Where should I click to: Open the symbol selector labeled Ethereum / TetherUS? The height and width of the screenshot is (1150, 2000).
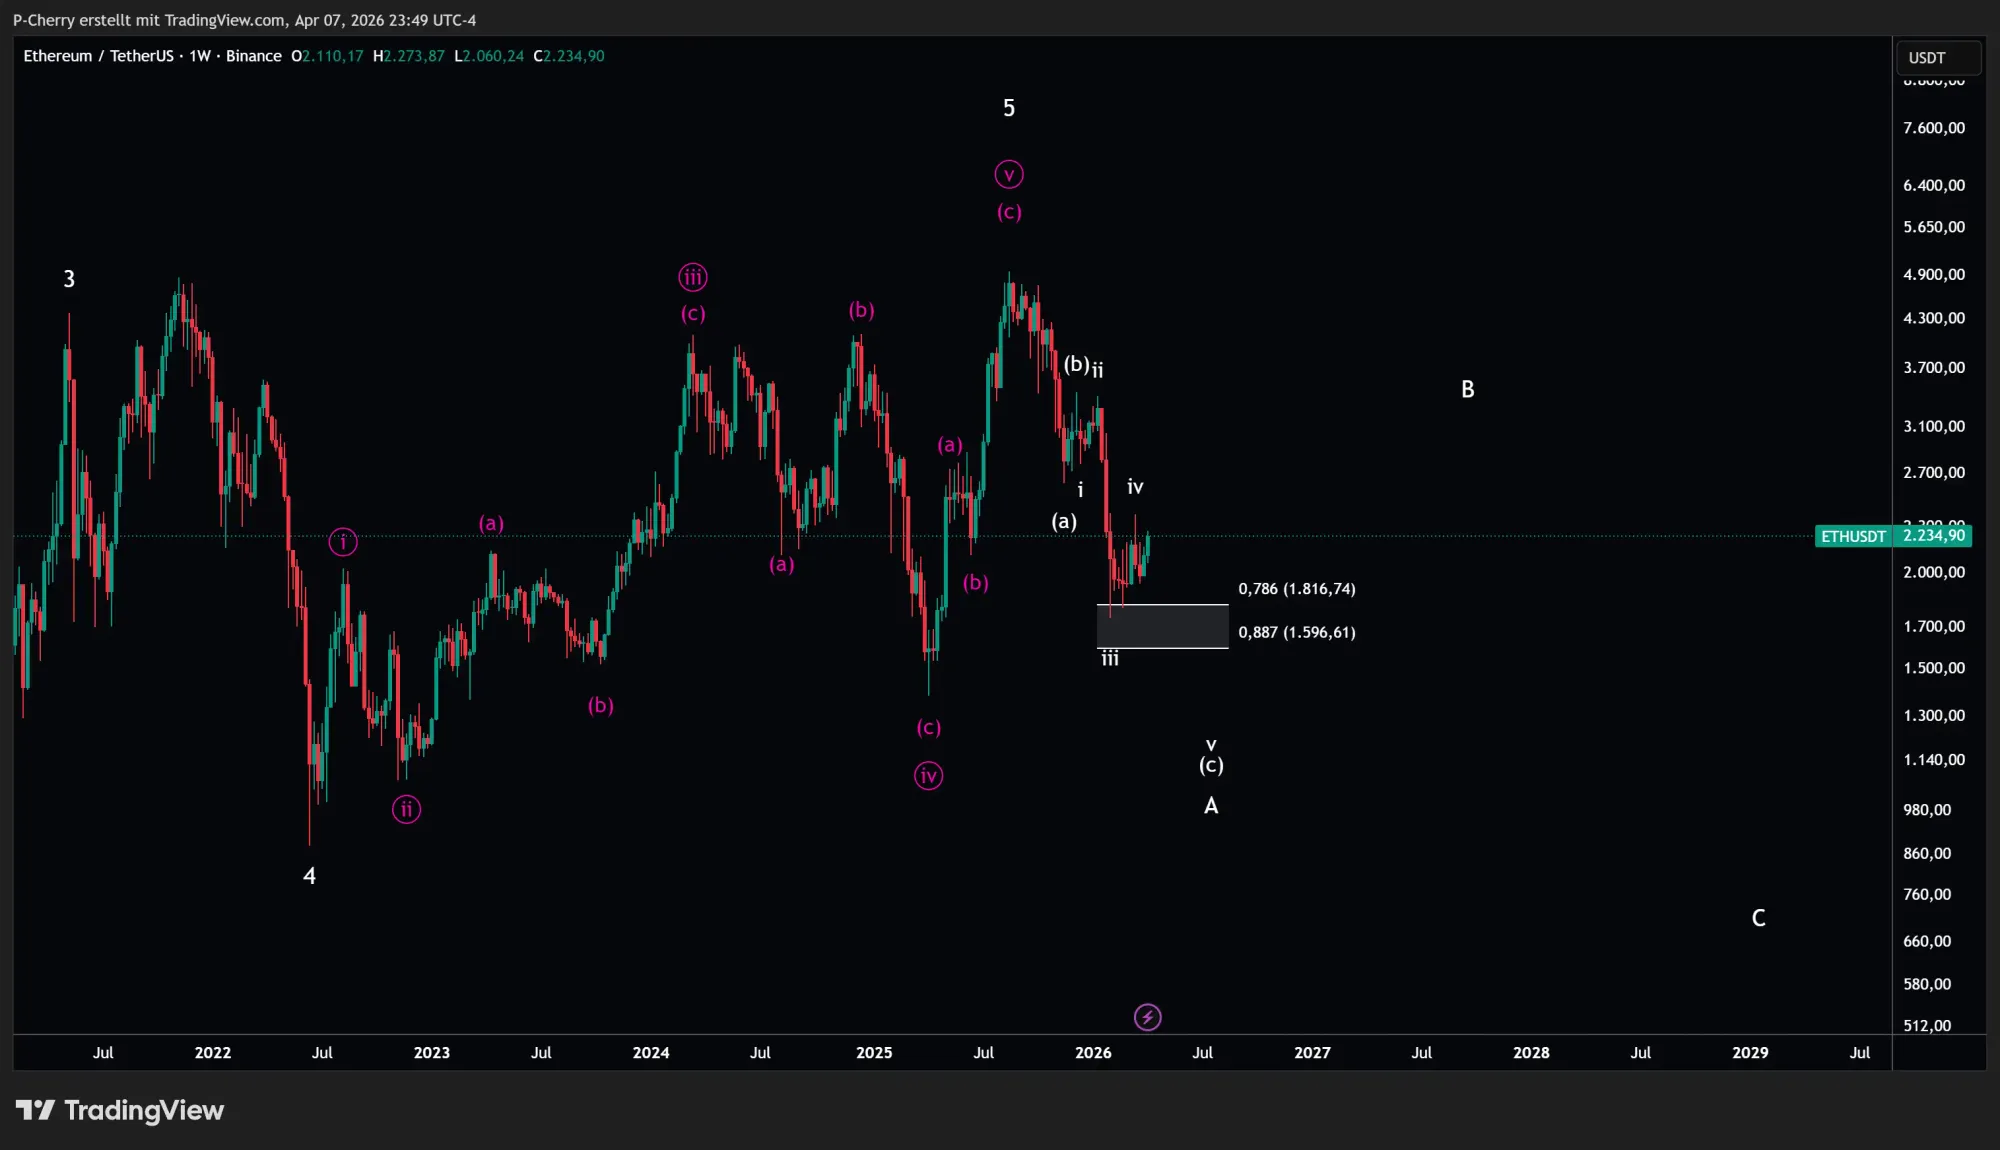coord(98,56)
